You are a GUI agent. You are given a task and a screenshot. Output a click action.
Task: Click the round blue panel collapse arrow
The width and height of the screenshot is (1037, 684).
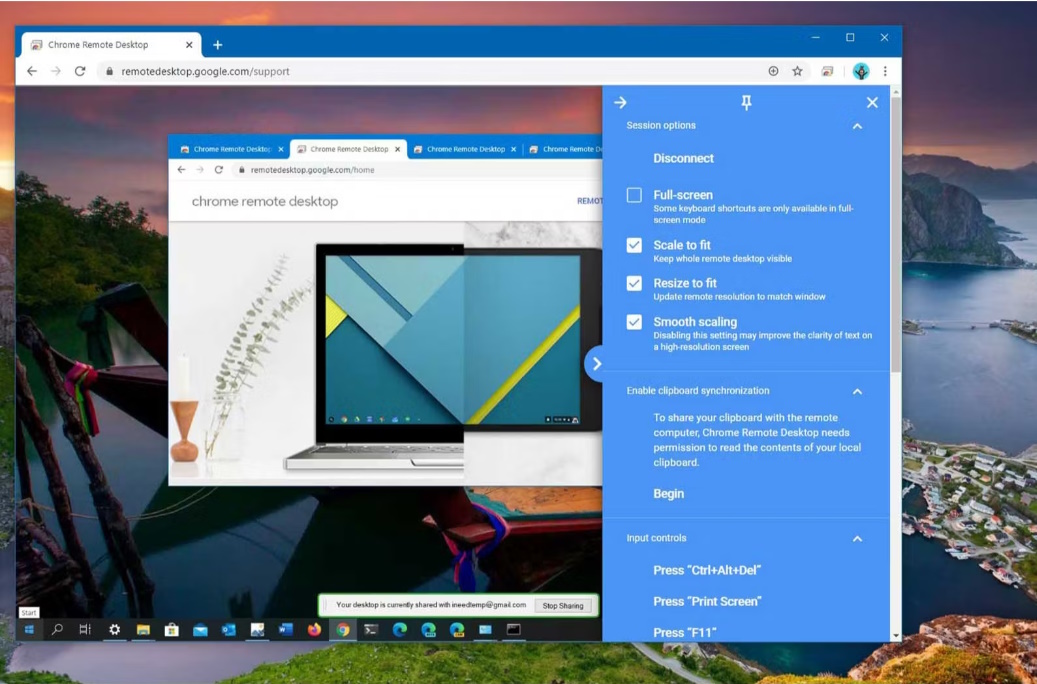point(596,364)
